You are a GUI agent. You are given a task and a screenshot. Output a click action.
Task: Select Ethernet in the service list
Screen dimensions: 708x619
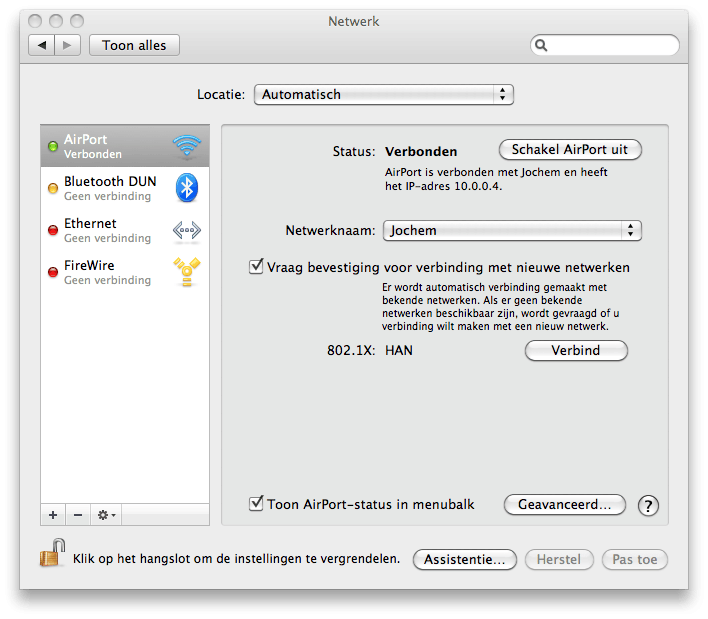(x=125, y=230)
